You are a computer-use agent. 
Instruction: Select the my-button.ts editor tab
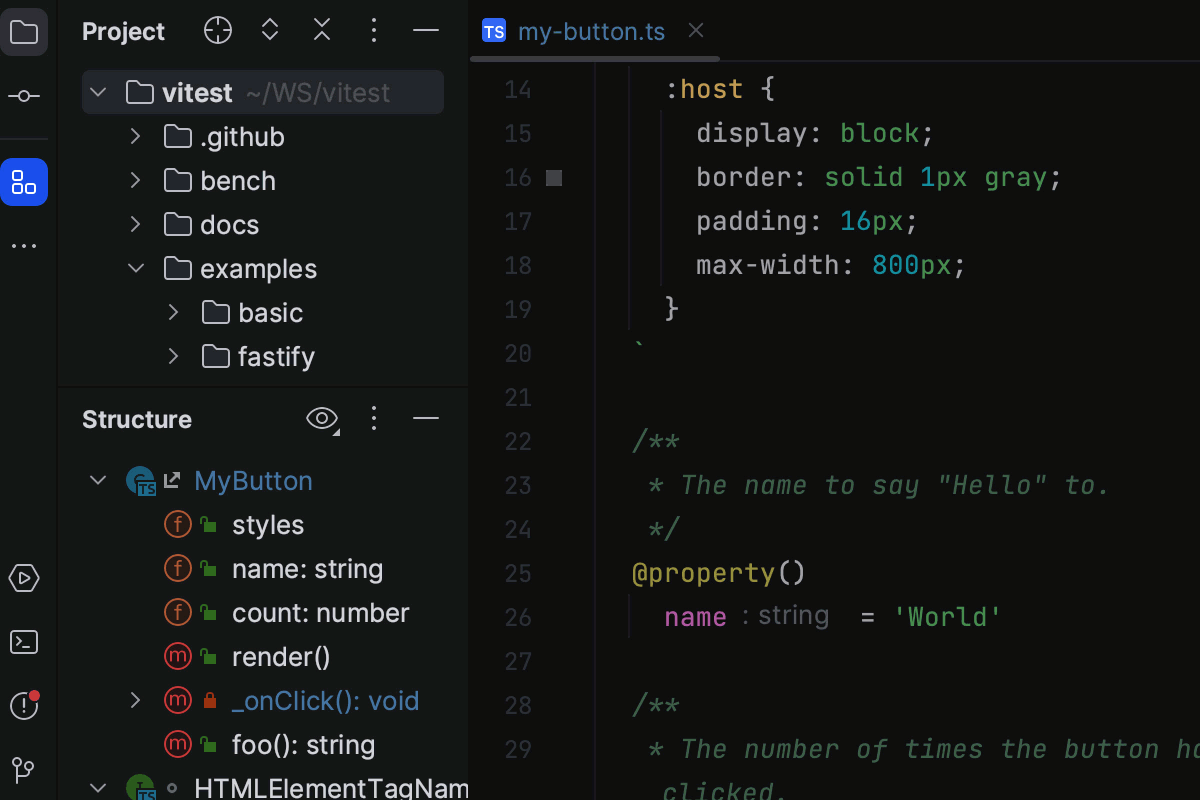590,31
